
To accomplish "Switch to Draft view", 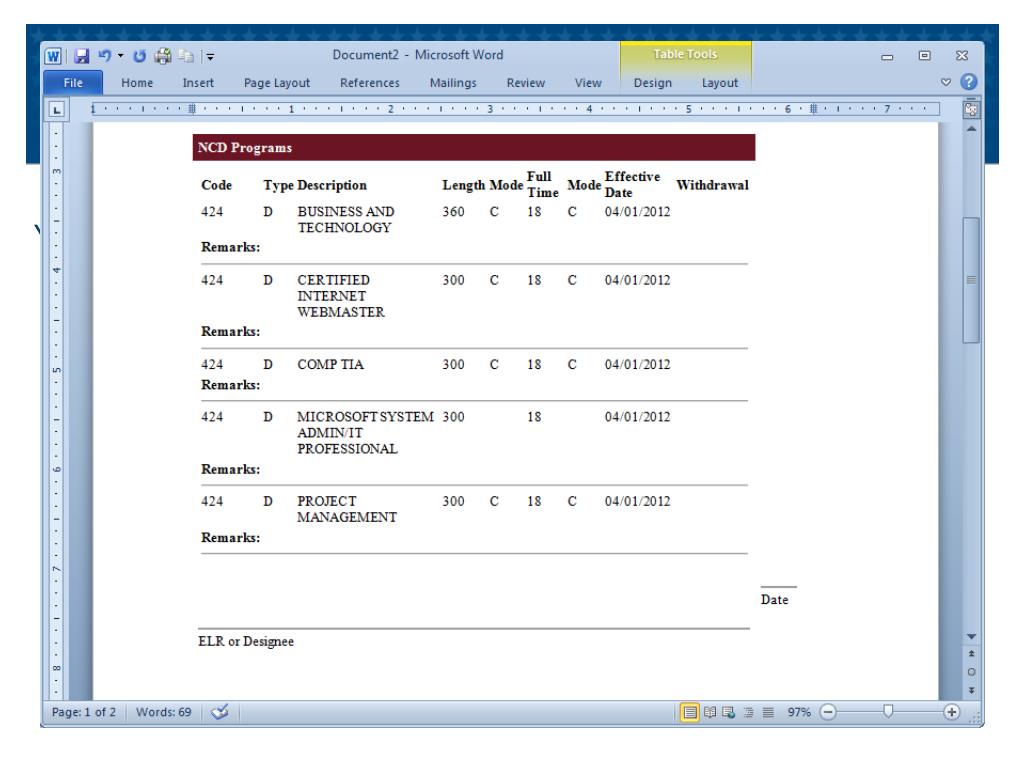I will [768, 712].
